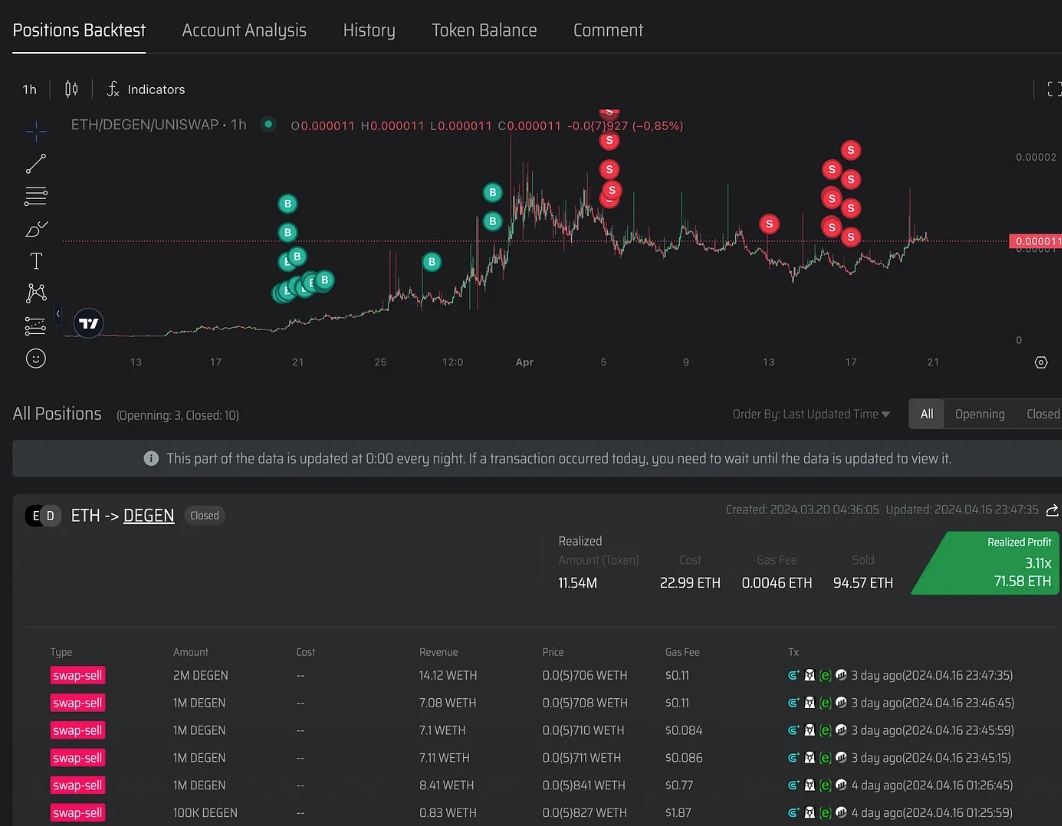
Task: Collapse the drawing toolbar side arrow
Action: (58, 314)
